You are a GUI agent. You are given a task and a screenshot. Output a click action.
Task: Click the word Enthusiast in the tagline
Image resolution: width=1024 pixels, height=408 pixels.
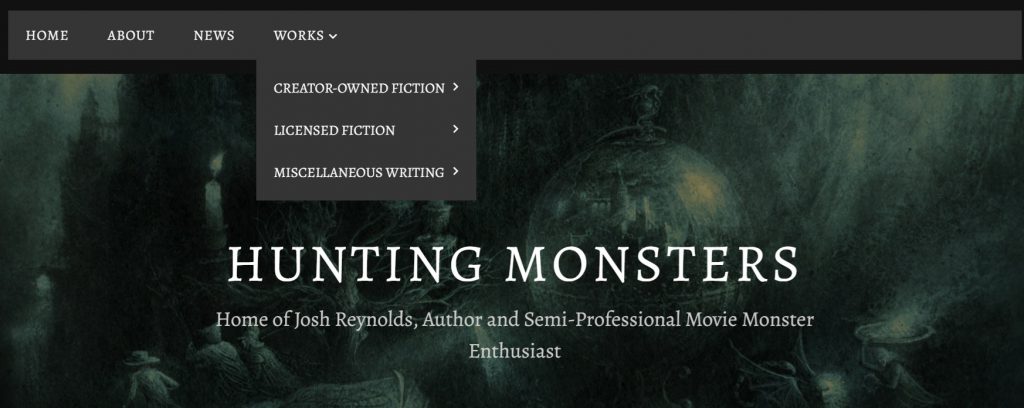[x=515, y=351]
